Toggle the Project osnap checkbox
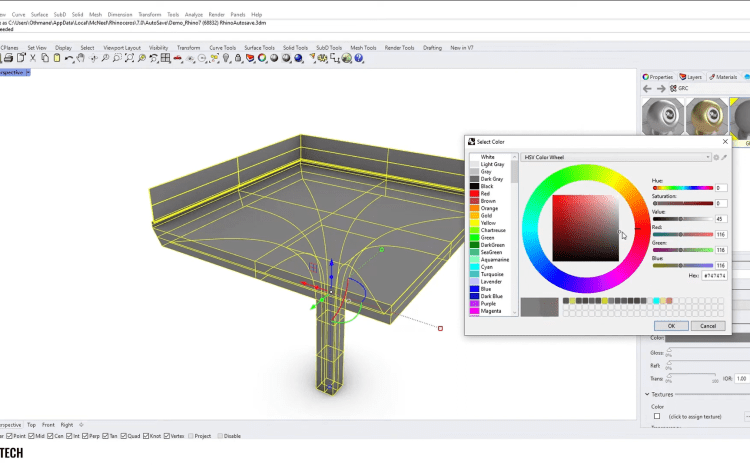This screenshot has height=465, width=750. [189, 436]
